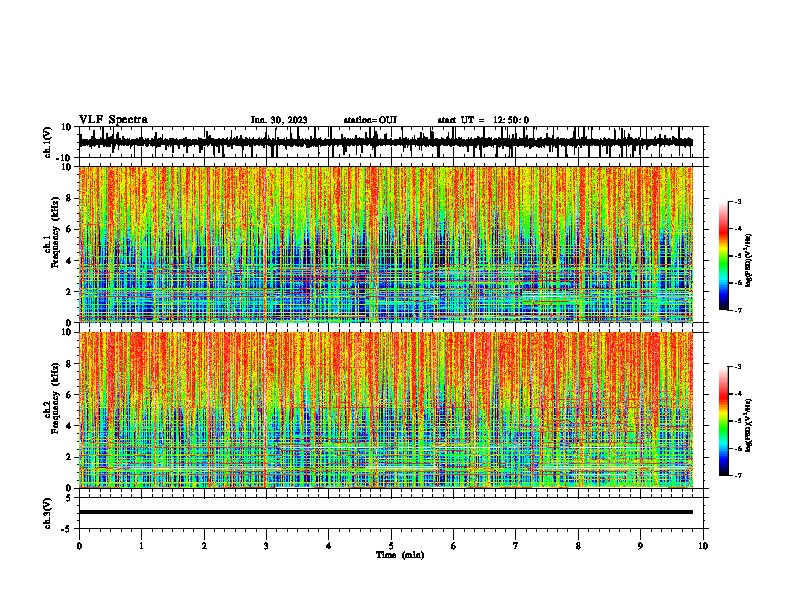The image size is (792, 612).
Task: Click time axis tick label 5
Action: pos(391,546)
